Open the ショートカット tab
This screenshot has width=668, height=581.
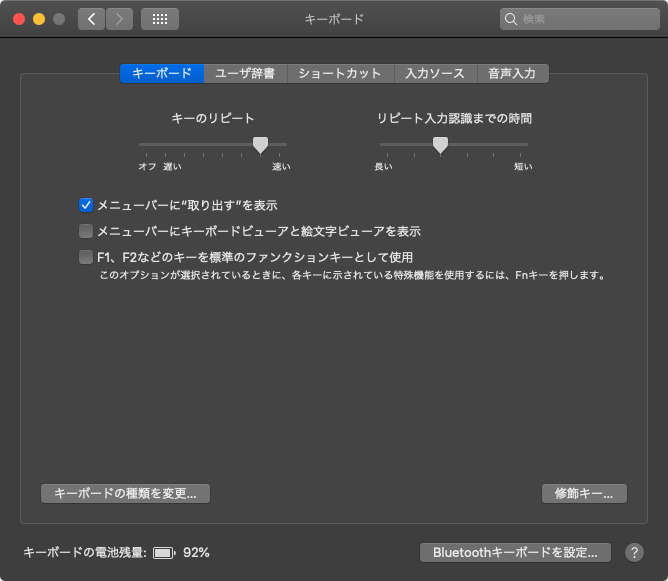(x=340, y=73)
